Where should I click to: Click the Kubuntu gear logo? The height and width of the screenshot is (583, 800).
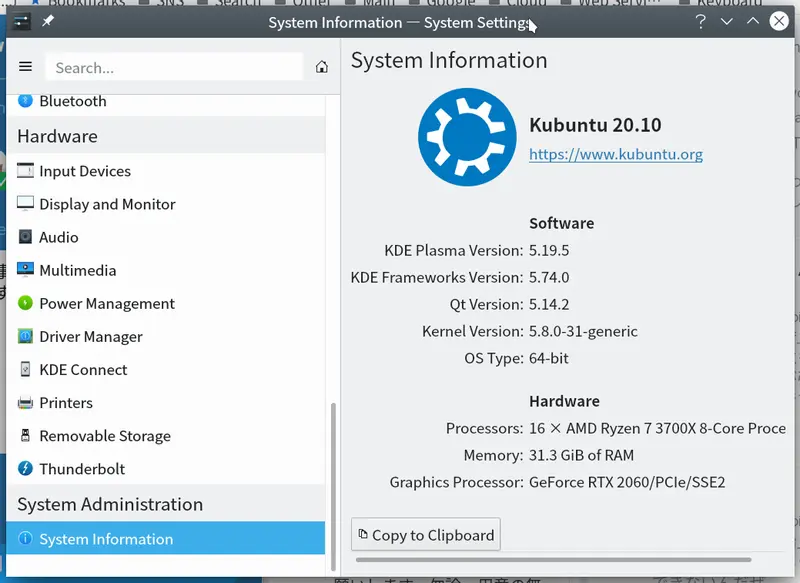tap(467, 137)
